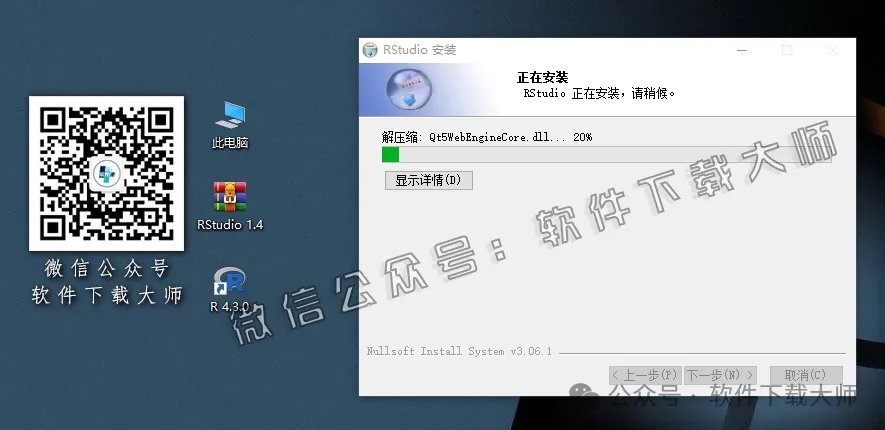Close the RStudio installer window
This screenshot has height=430, width=885.
tap(833, 50)
